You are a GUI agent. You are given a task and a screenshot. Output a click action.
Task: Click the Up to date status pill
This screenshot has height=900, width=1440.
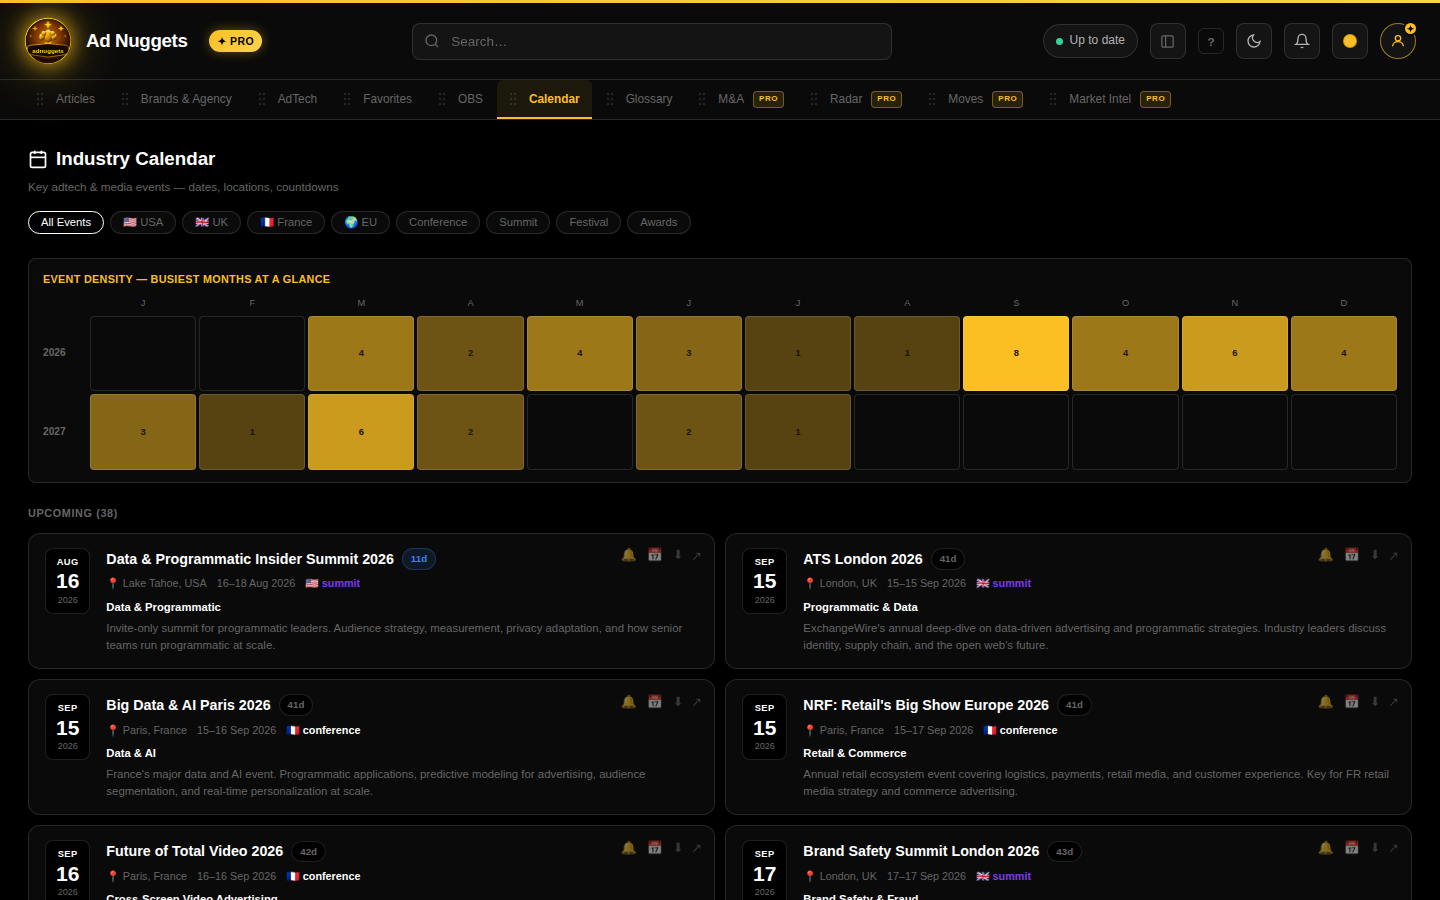click(1090, 41)
